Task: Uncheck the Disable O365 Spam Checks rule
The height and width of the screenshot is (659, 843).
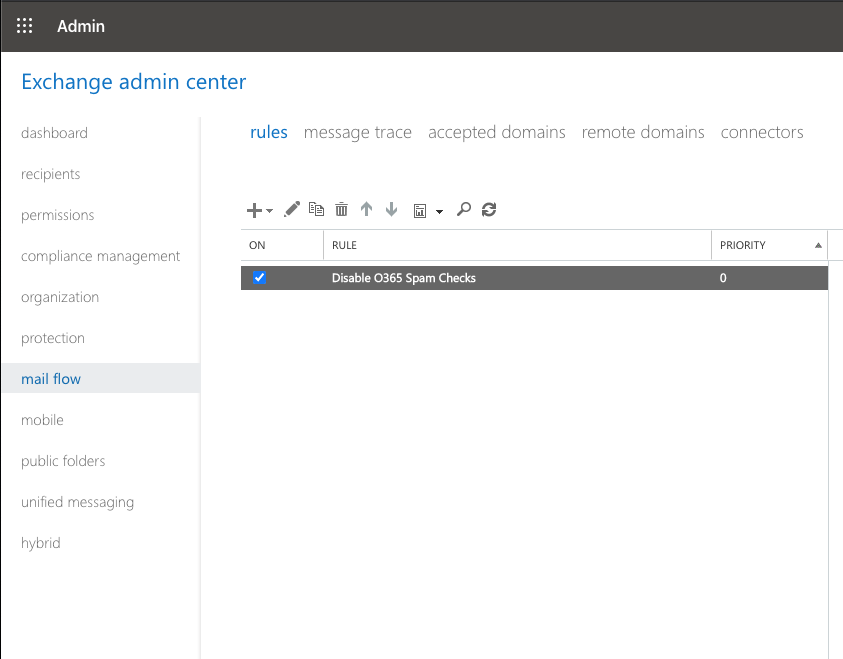Action: (259, 277)
